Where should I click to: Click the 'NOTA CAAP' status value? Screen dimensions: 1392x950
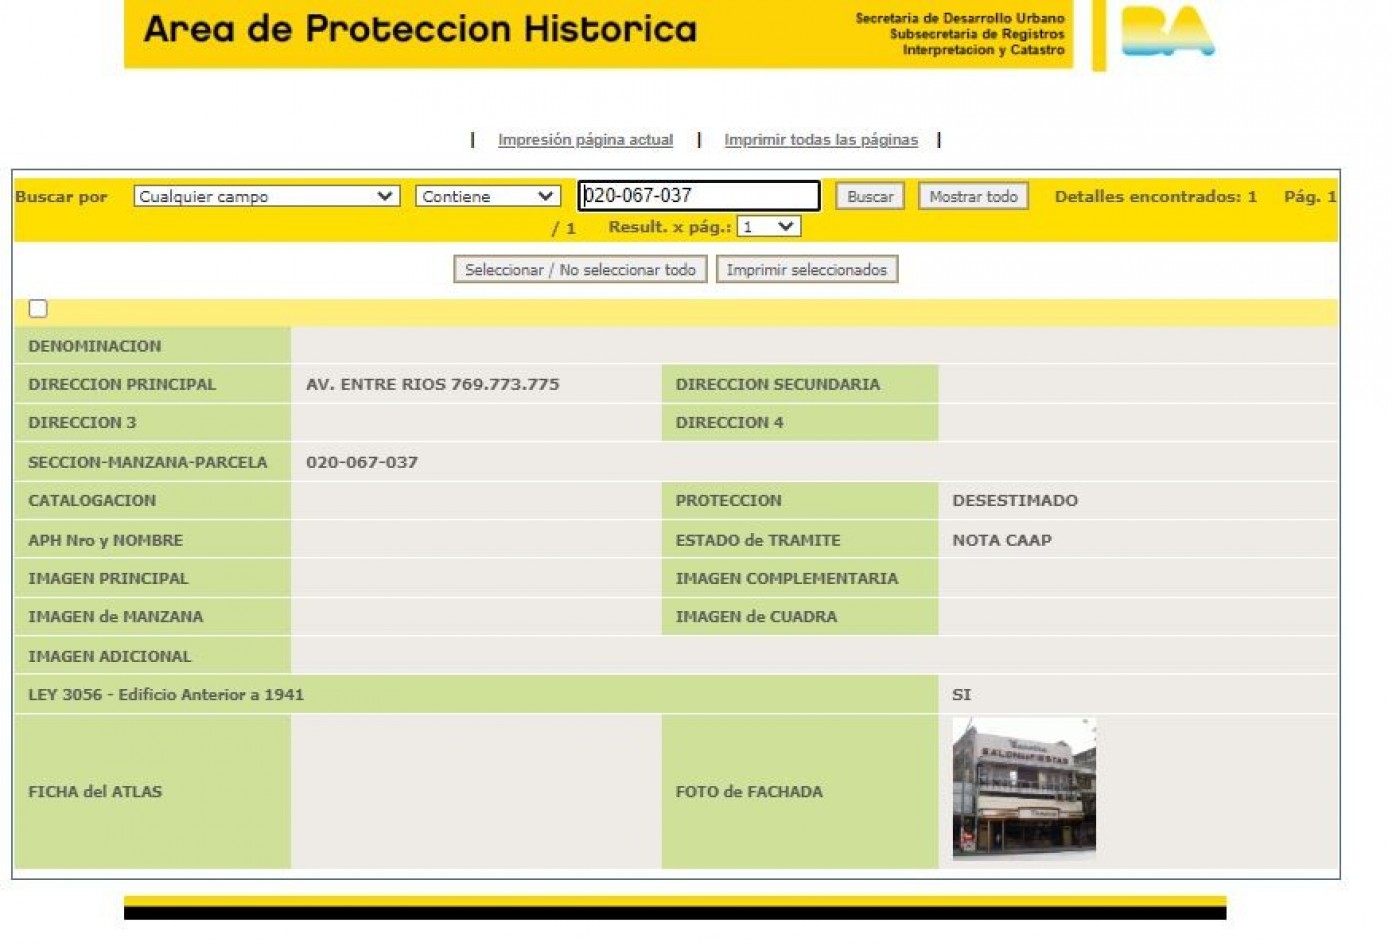coord(1002,540)
